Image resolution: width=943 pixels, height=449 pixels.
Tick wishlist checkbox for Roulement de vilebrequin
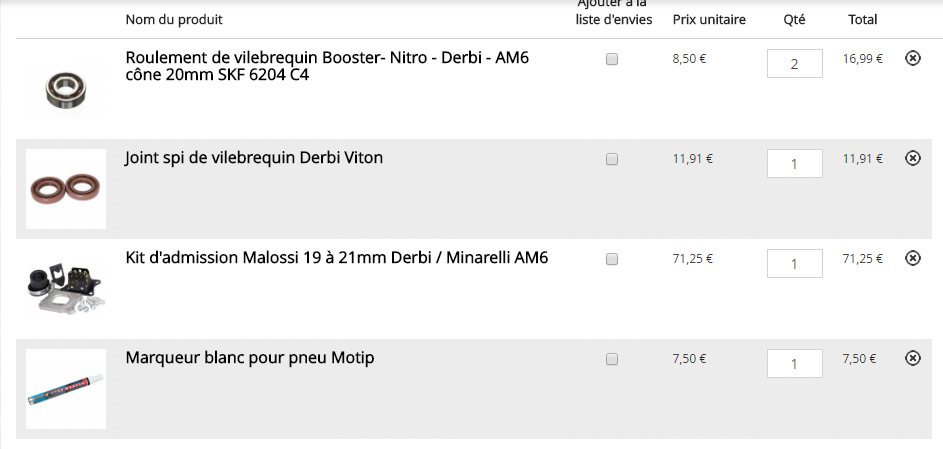(x=612, y=59)
